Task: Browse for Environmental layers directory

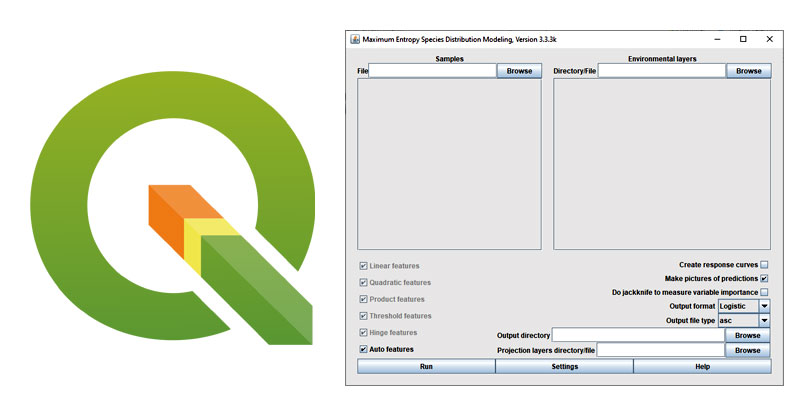Action: (748, 71)
